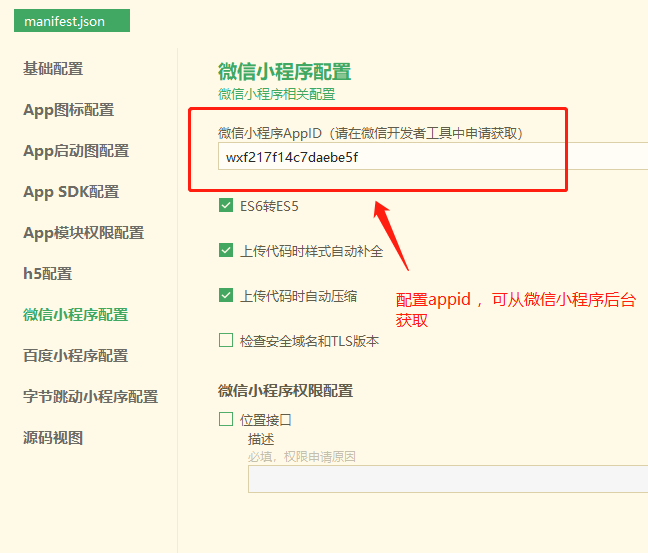Go to 字节跳动小程序配置 section
Viewport: 648px width, 553px height.
[x=91, y=396]
